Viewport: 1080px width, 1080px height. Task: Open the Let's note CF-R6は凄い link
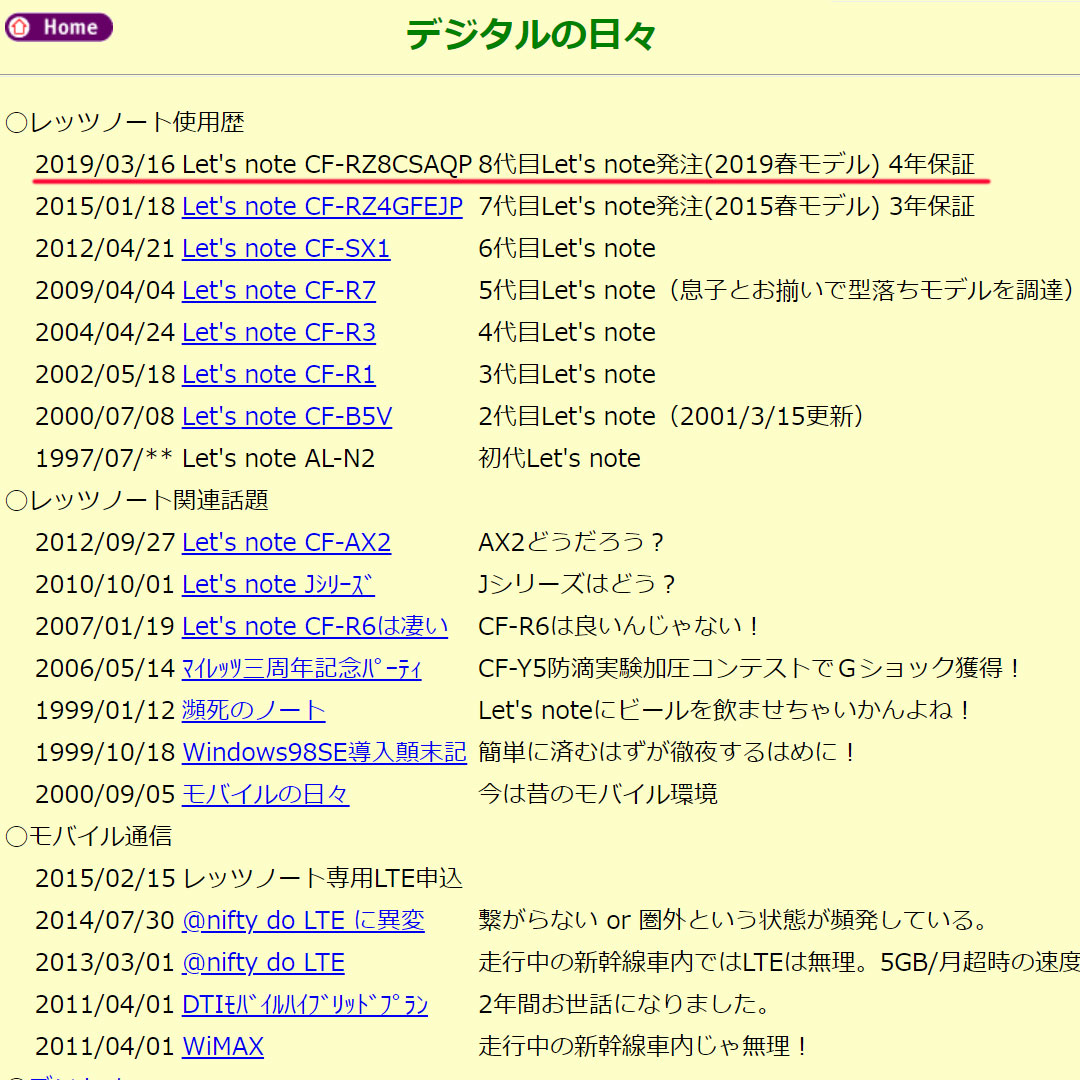coord(315,627)
